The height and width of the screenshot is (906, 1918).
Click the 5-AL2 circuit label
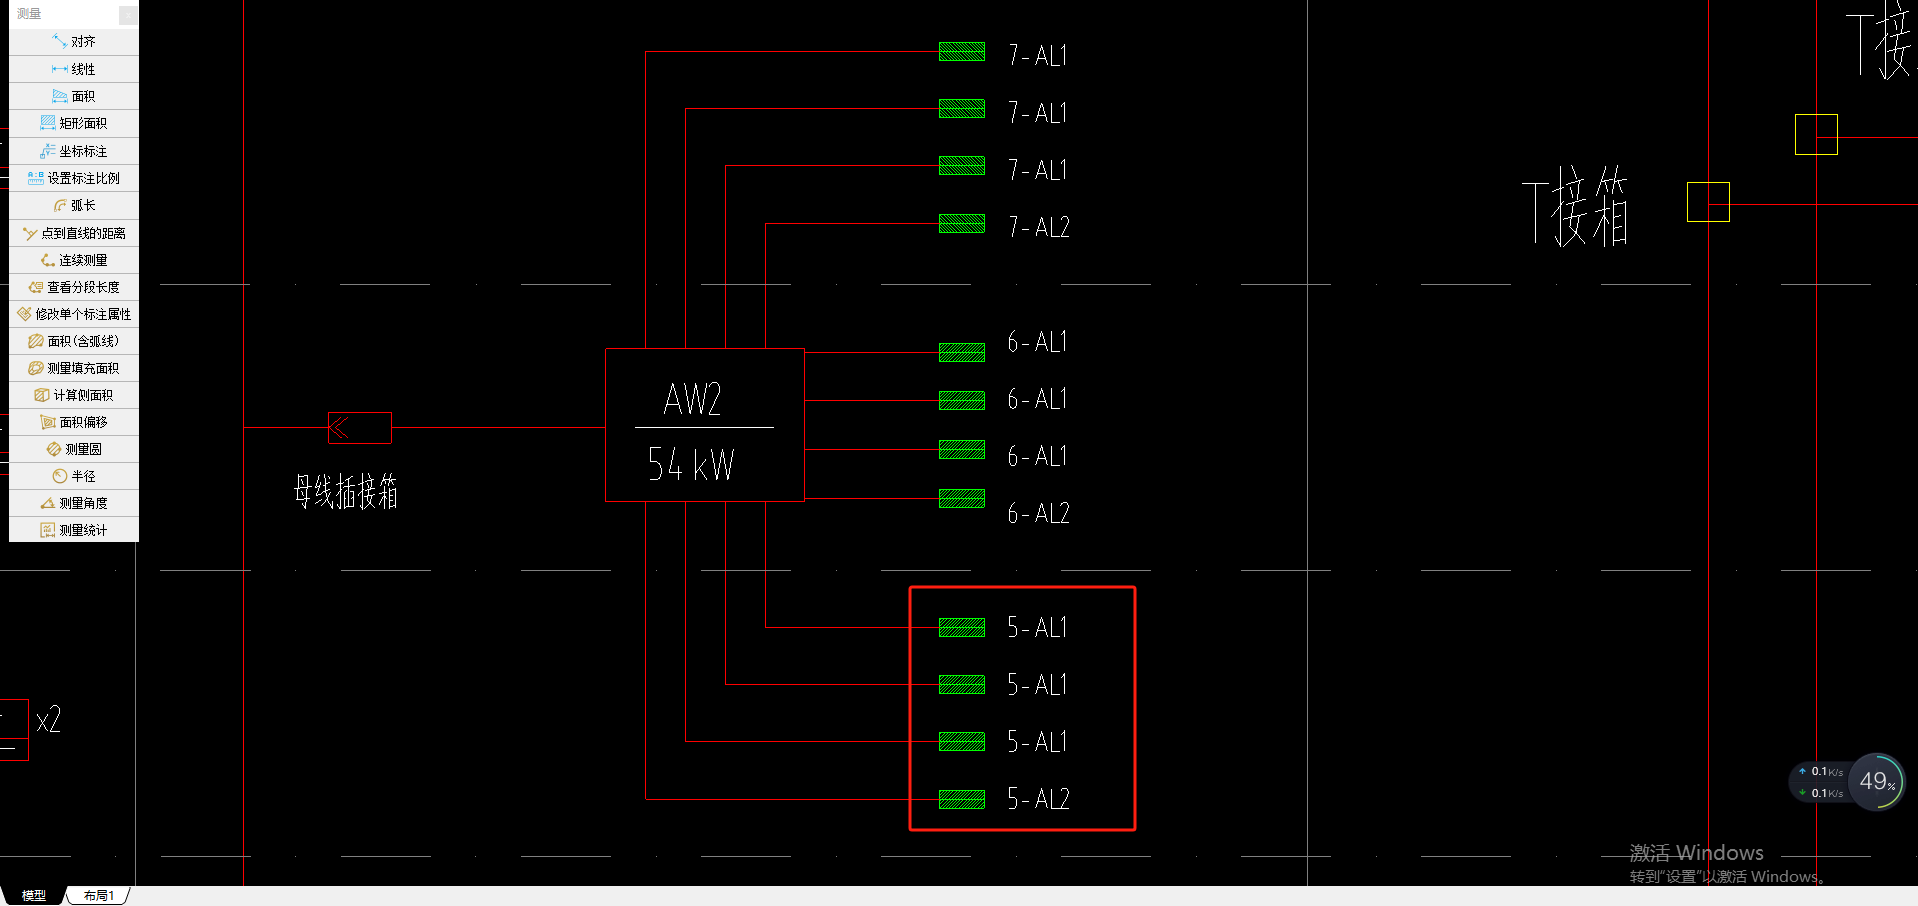point(1039,798)
